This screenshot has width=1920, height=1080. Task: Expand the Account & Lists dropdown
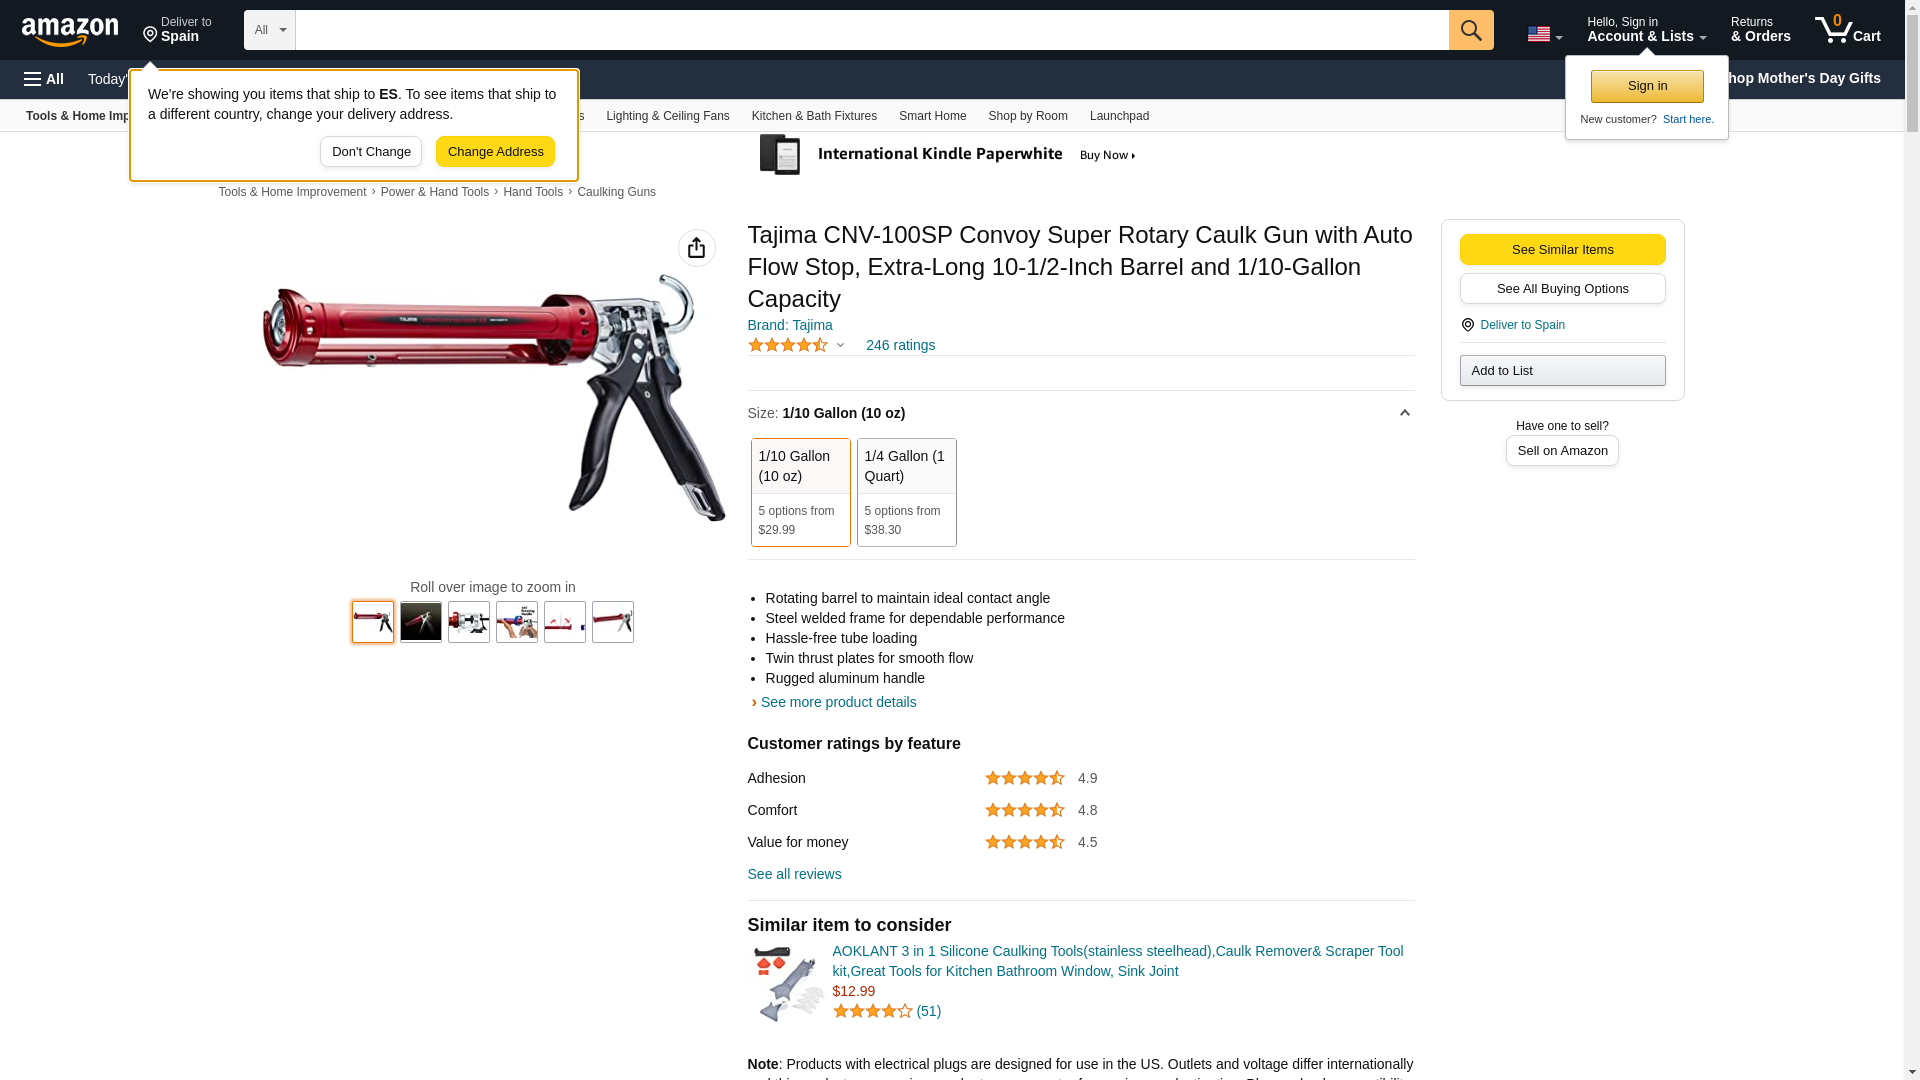pyautogui.click(x=1646, y=30)
